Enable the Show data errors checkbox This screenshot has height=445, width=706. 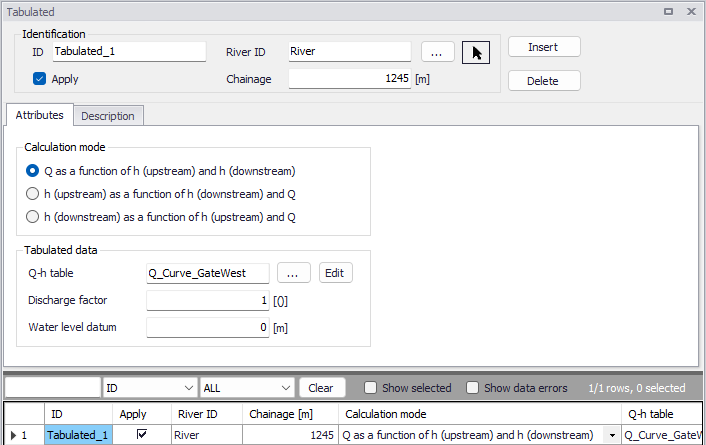pos(472,388)
